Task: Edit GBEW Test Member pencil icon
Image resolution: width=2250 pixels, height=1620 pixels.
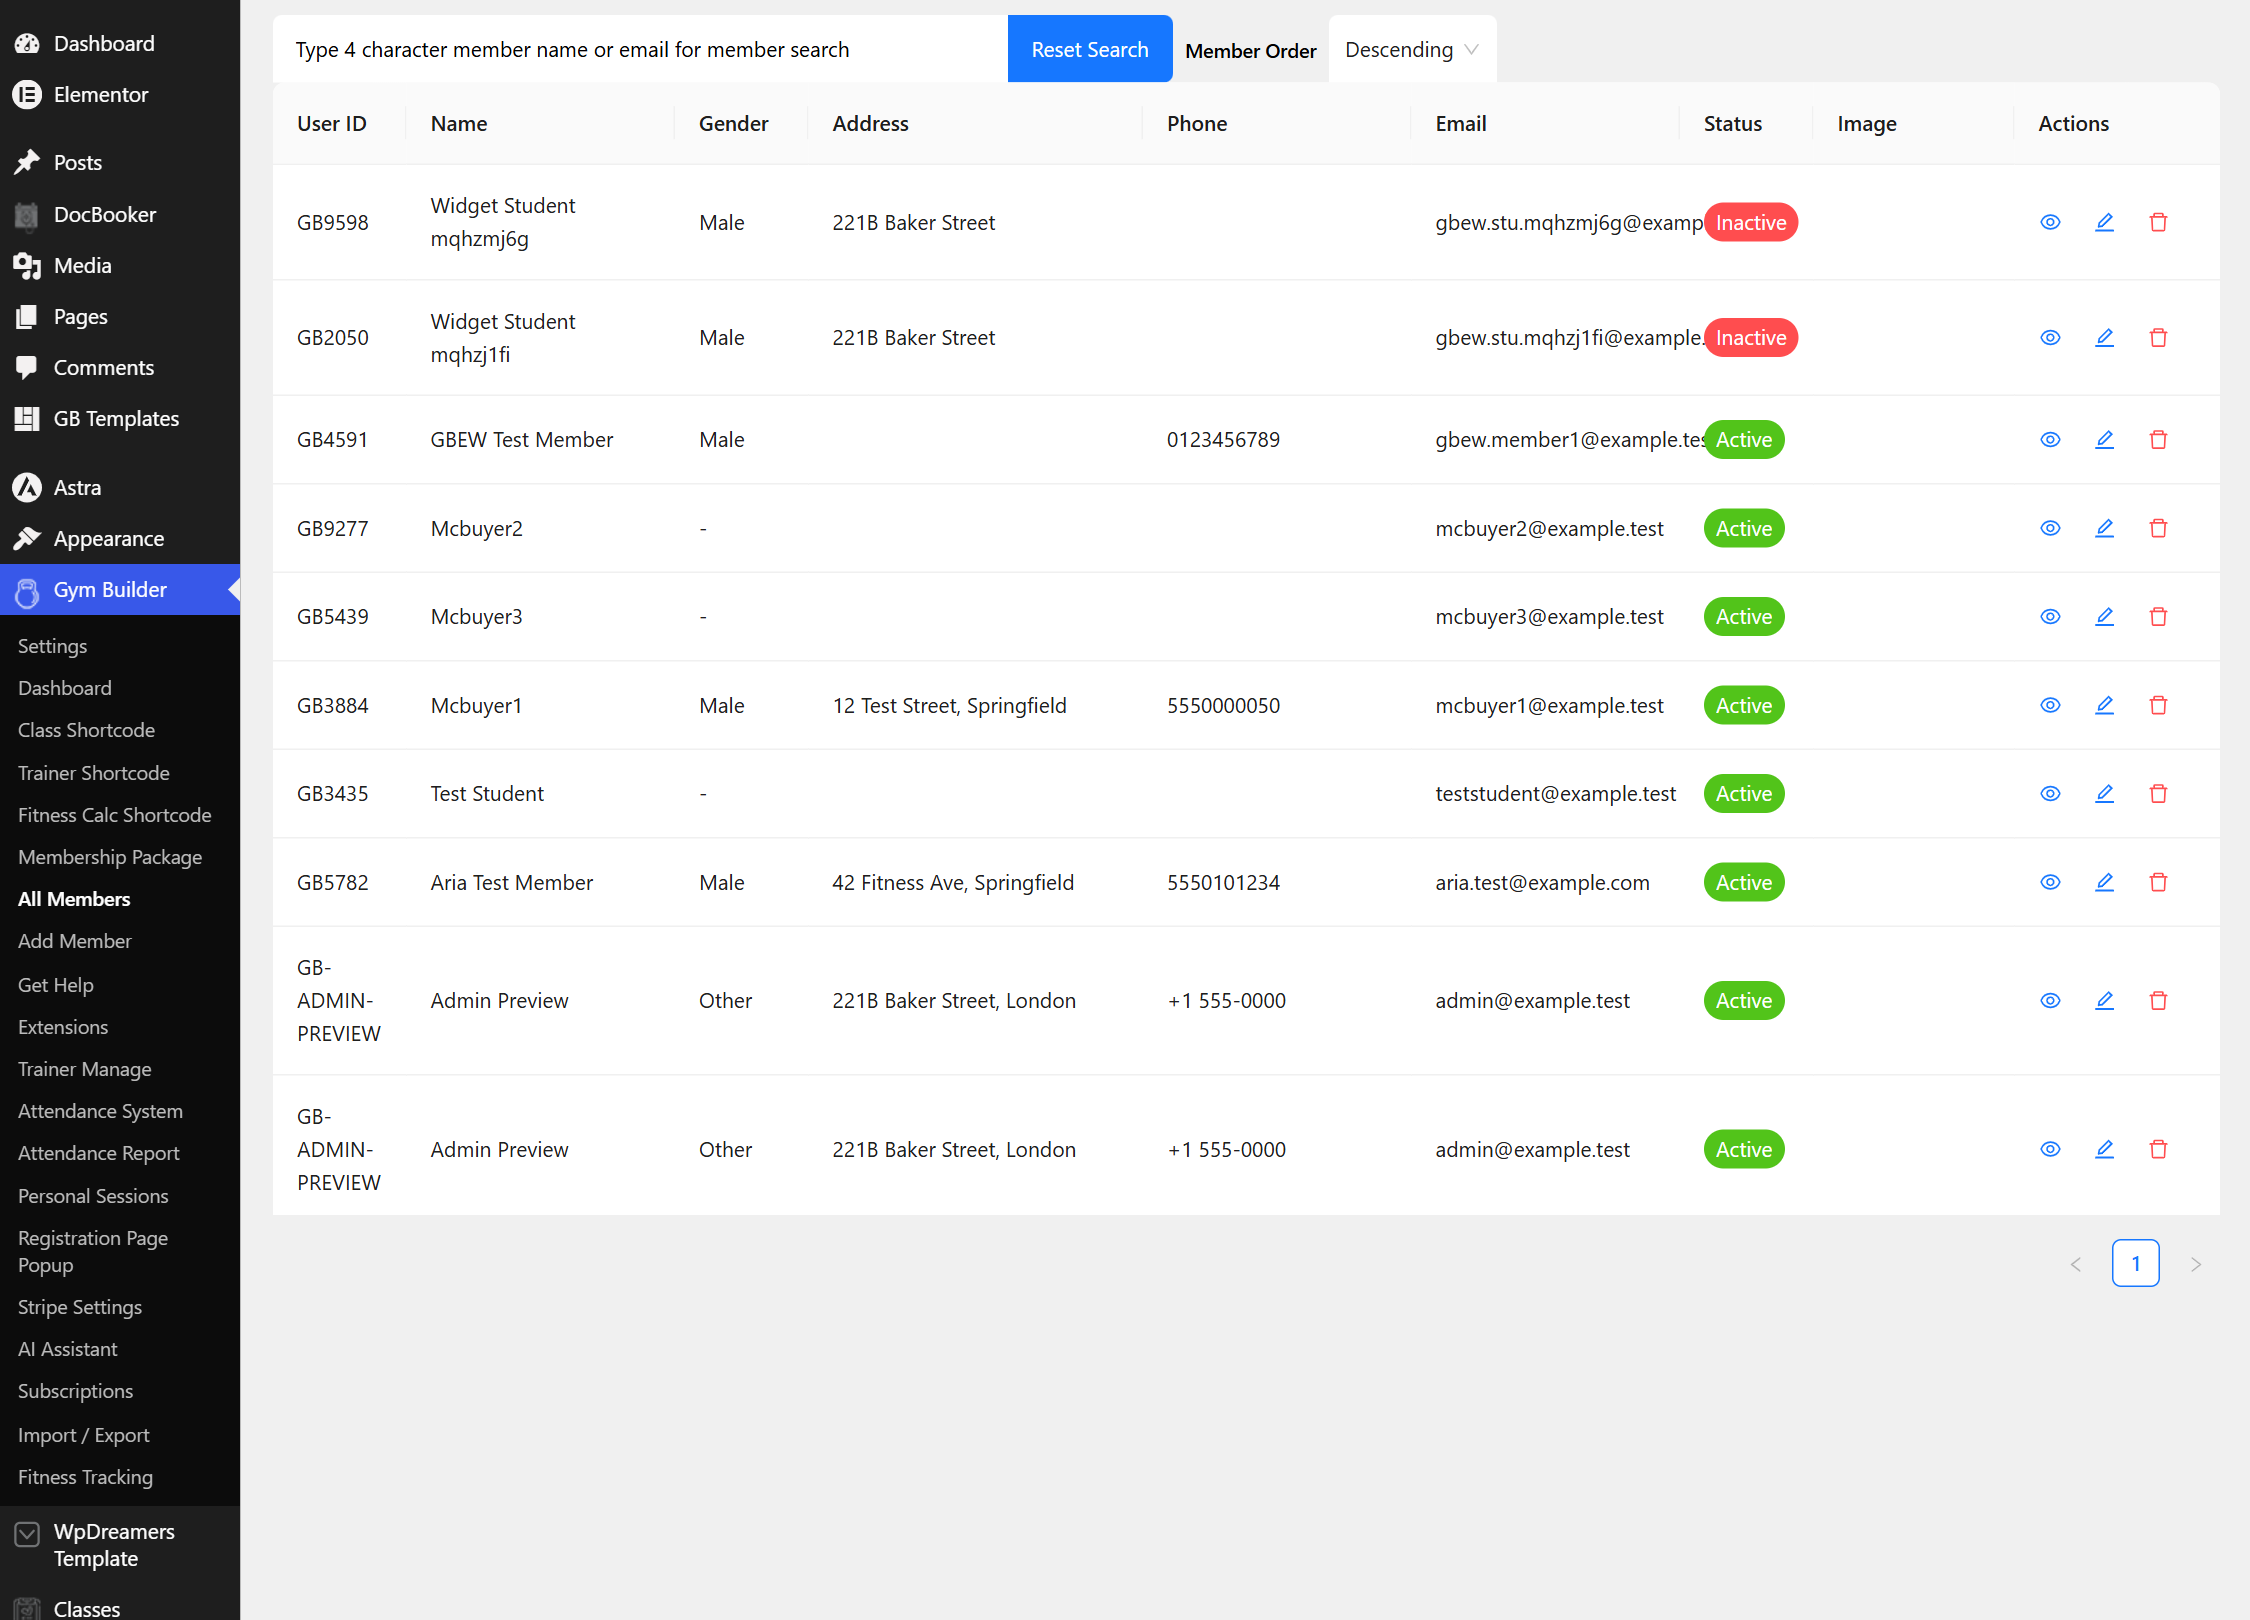Action: coord(2104,440)
